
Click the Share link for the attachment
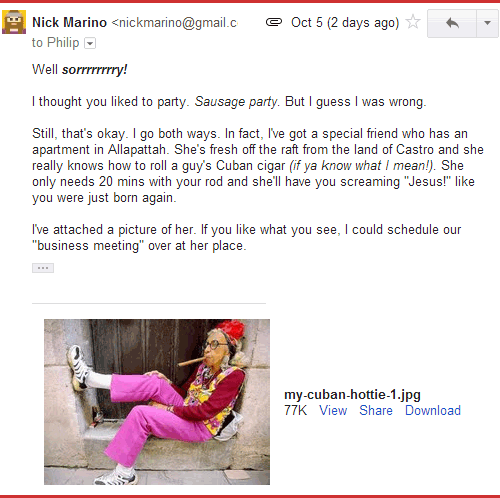click(x=376, y=410)
